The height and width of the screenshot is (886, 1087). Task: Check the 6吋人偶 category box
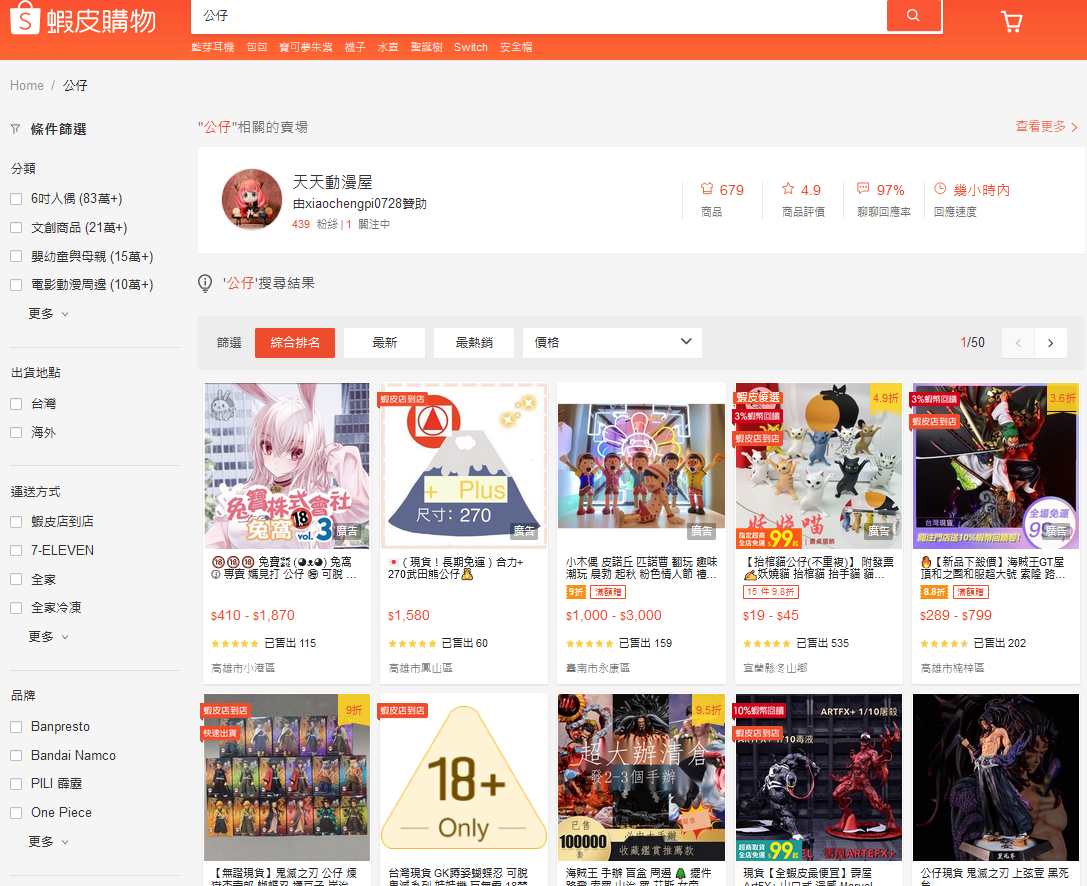click(x=16, y=199)
